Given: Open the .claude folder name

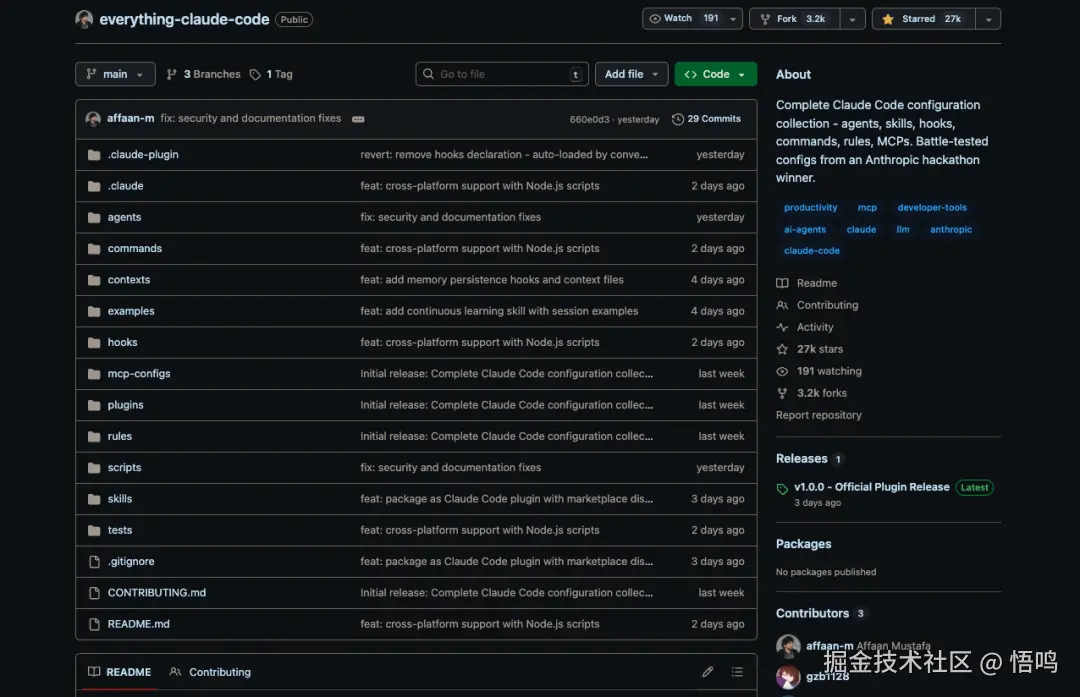Looking at the screenshot, I should tap(125, 186).
